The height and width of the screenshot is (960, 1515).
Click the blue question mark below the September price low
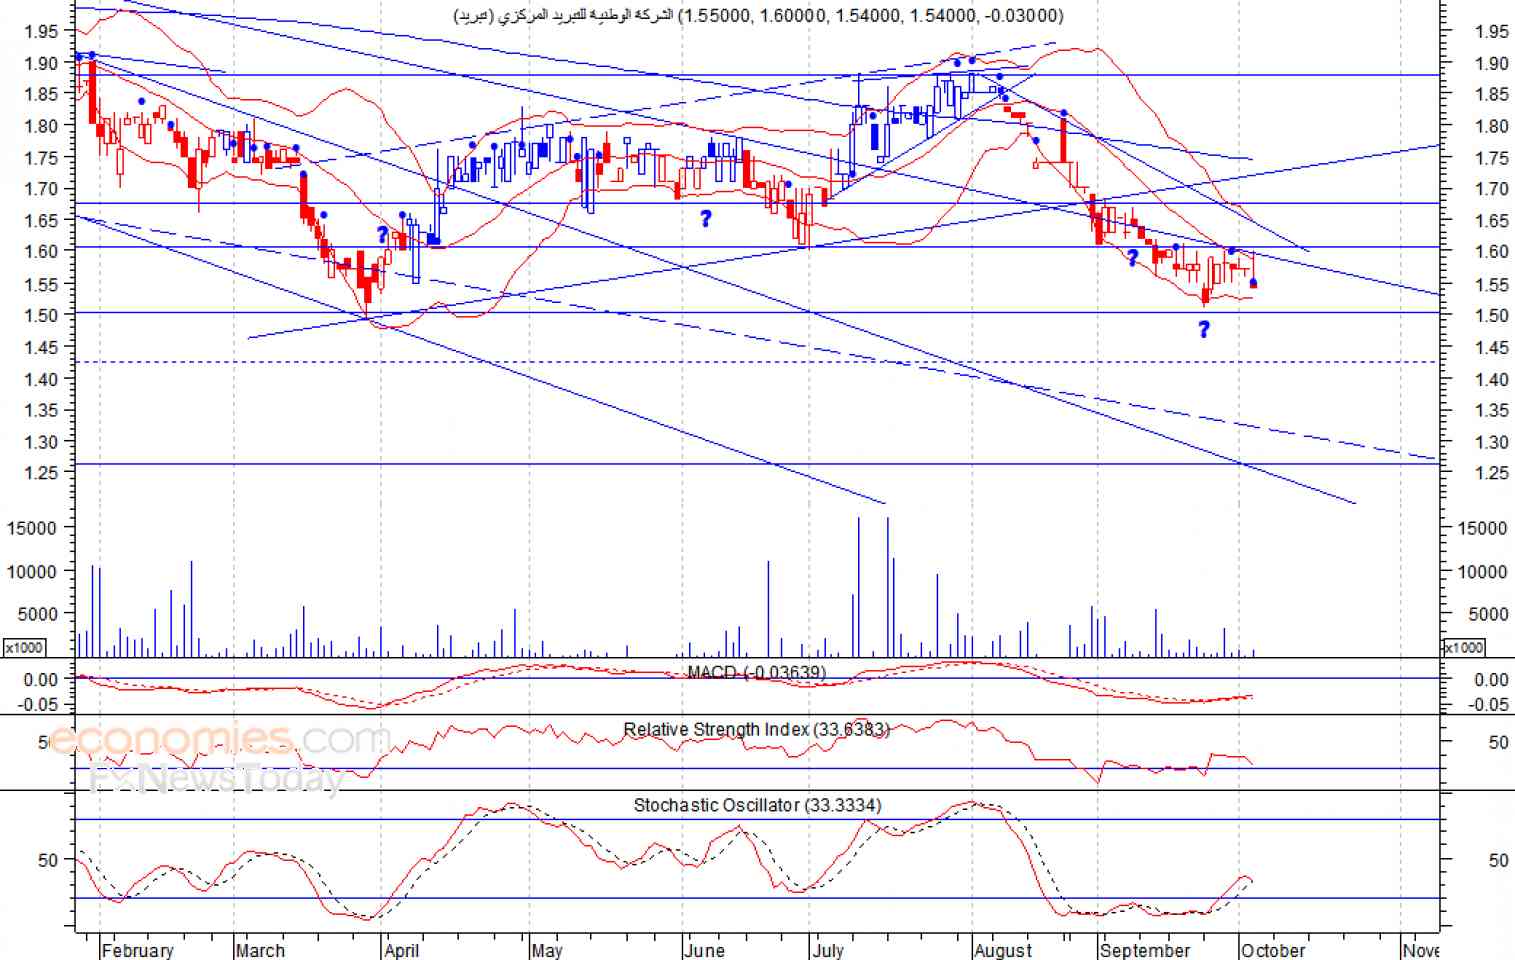point(1204,329)
